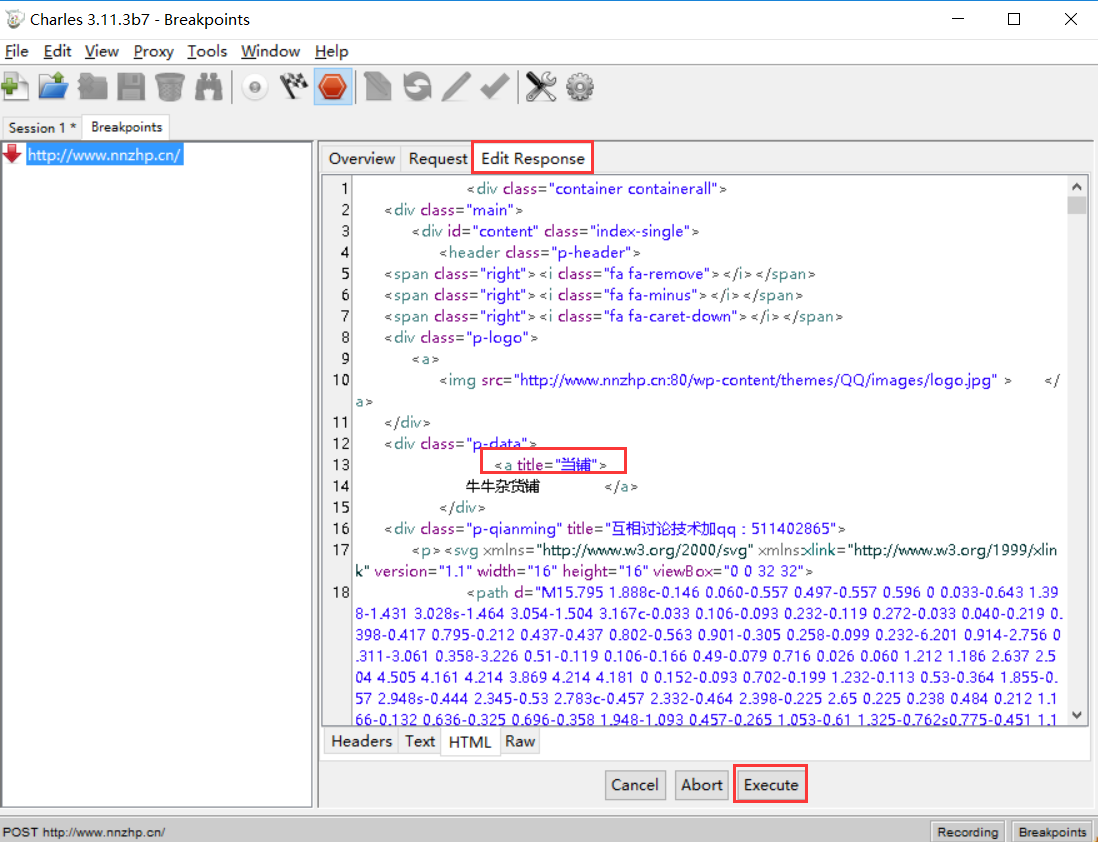Screen dimensions: 1098x842
Task: Open the Tools menu
Action: point(207,51)
